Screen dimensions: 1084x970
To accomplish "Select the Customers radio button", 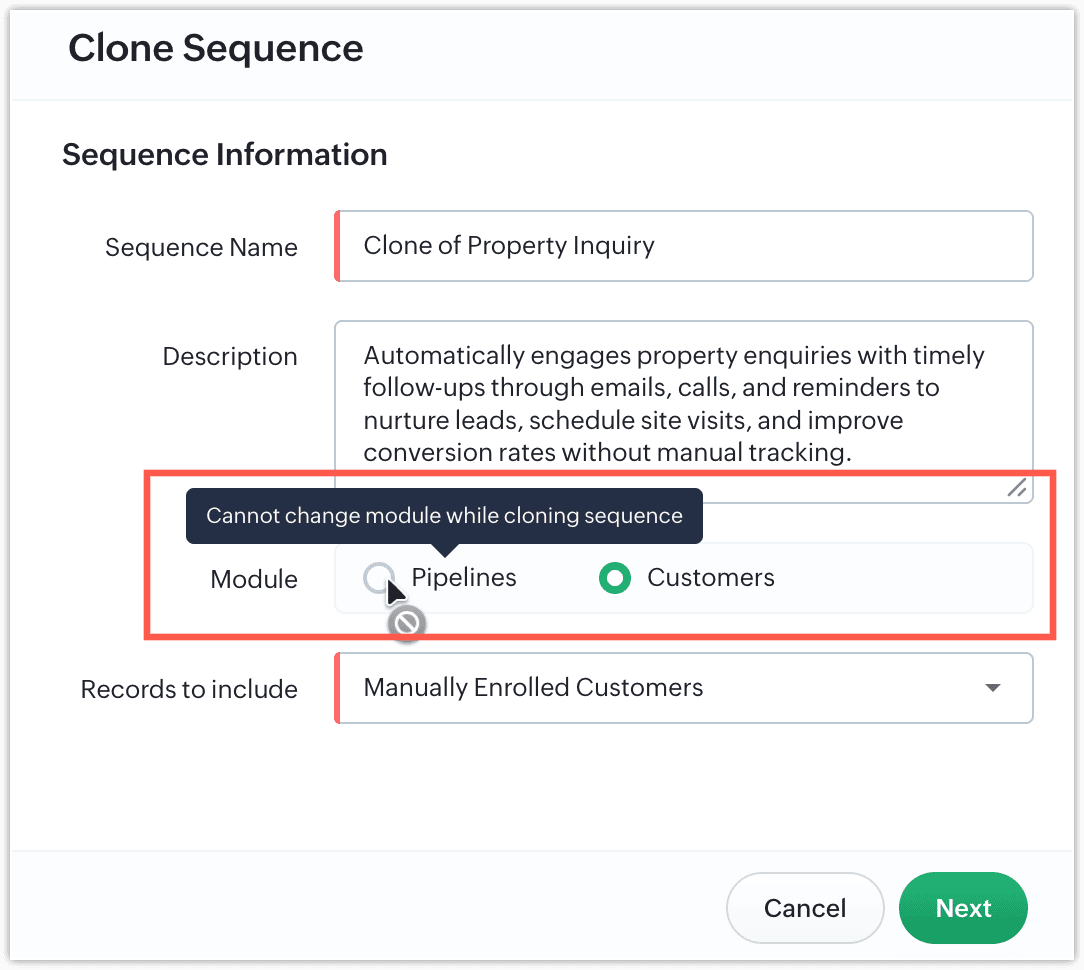I will pos(615,577).
